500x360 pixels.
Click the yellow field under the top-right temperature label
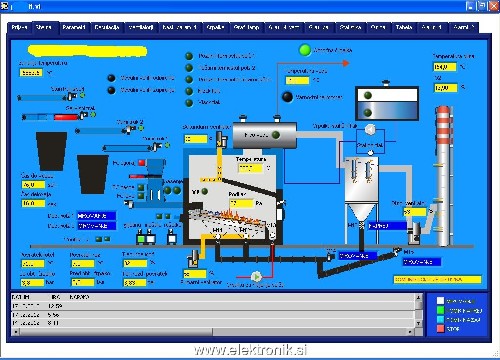445,67
